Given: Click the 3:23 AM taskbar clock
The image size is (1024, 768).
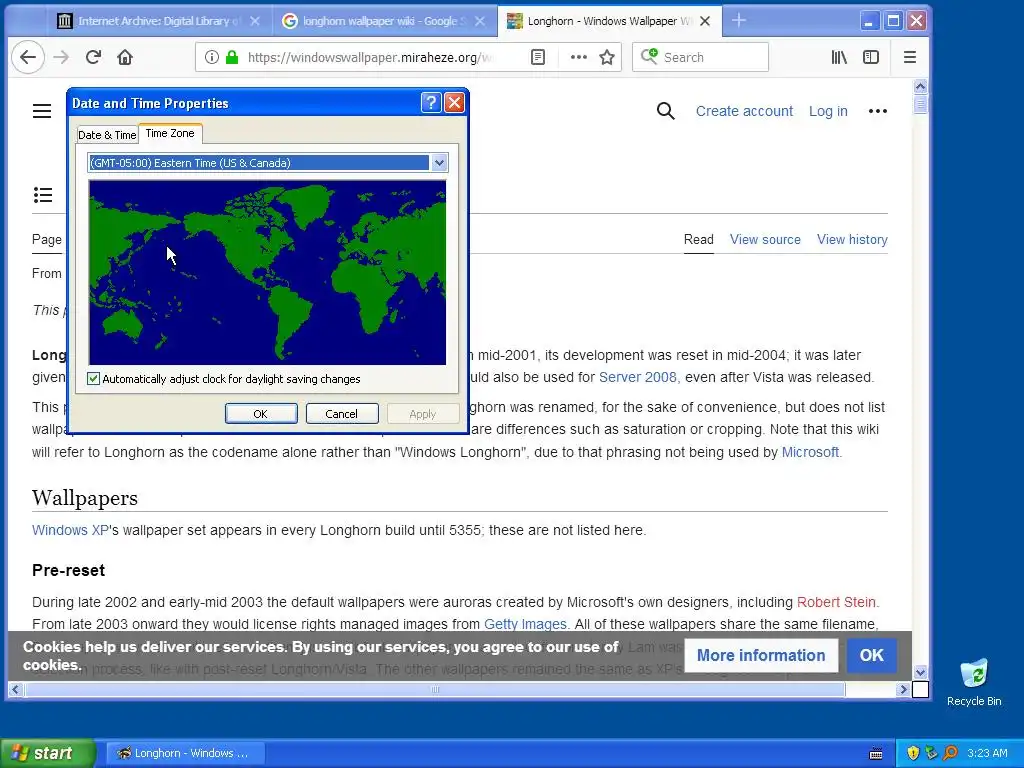Looking at the screenshot, I should (x=987, y=753).
